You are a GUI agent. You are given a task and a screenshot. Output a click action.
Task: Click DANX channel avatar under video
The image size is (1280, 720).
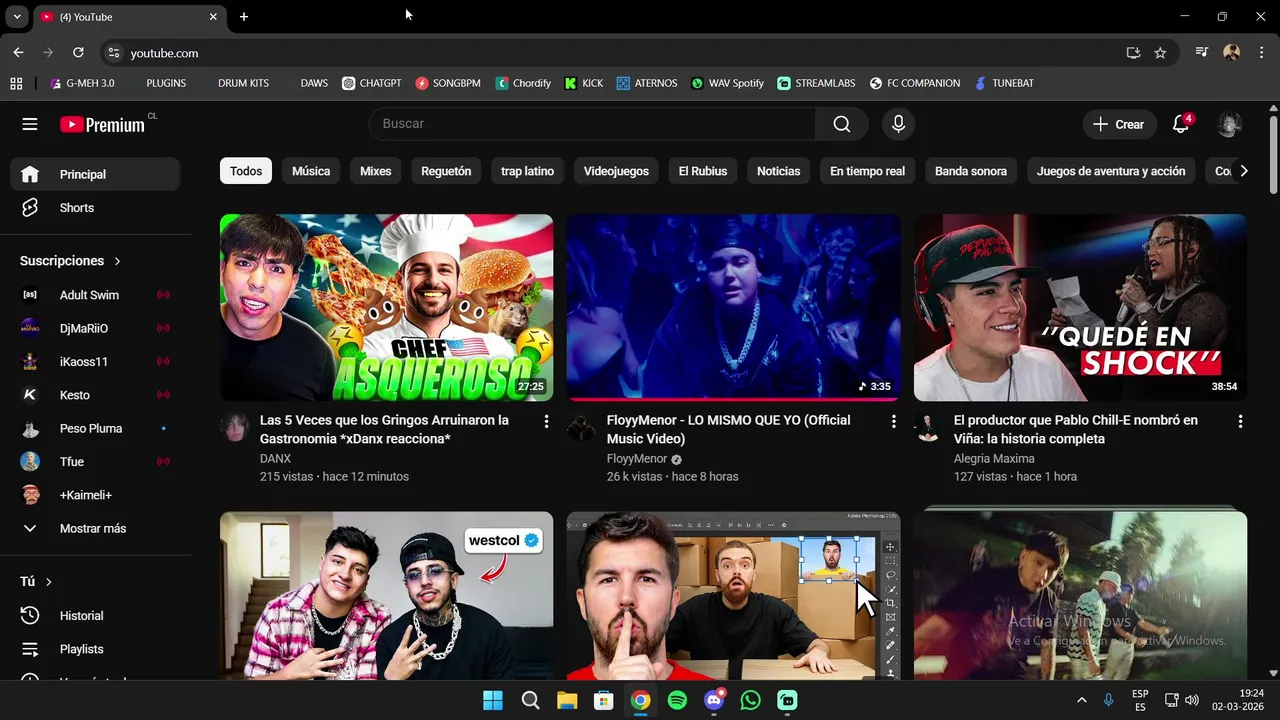point(234,428)
